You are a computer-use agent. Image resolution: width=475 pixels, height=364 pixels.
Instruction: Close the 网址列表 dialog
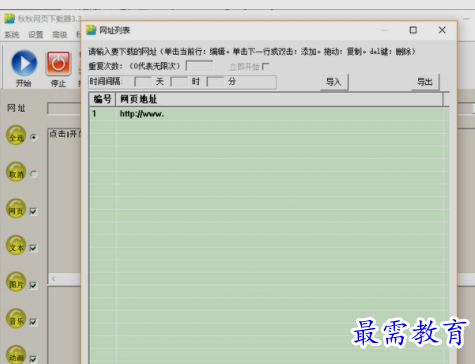tap(442, 30)
